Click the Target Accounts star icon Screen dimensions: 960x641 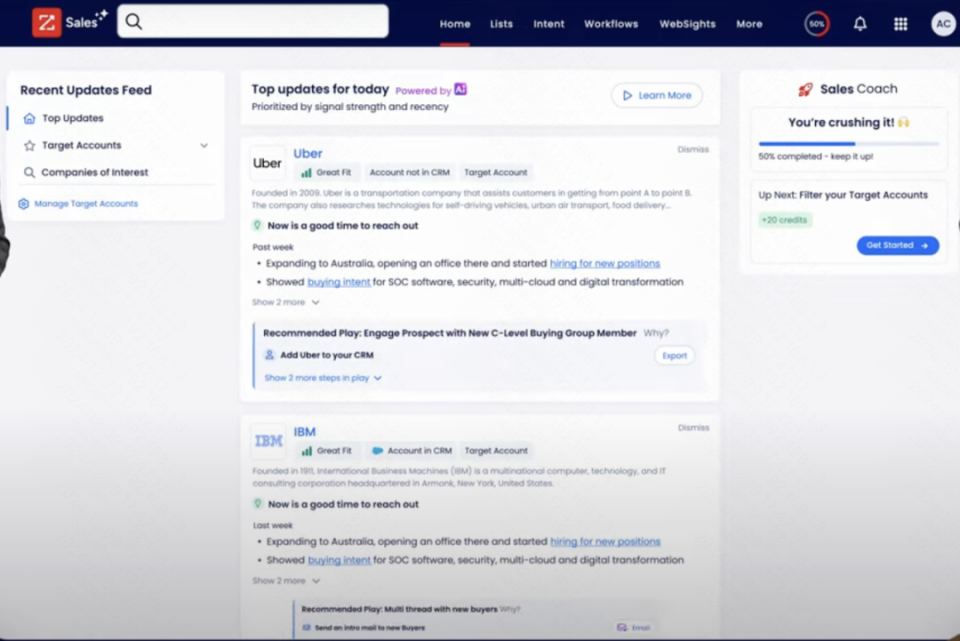click(29, 146)
